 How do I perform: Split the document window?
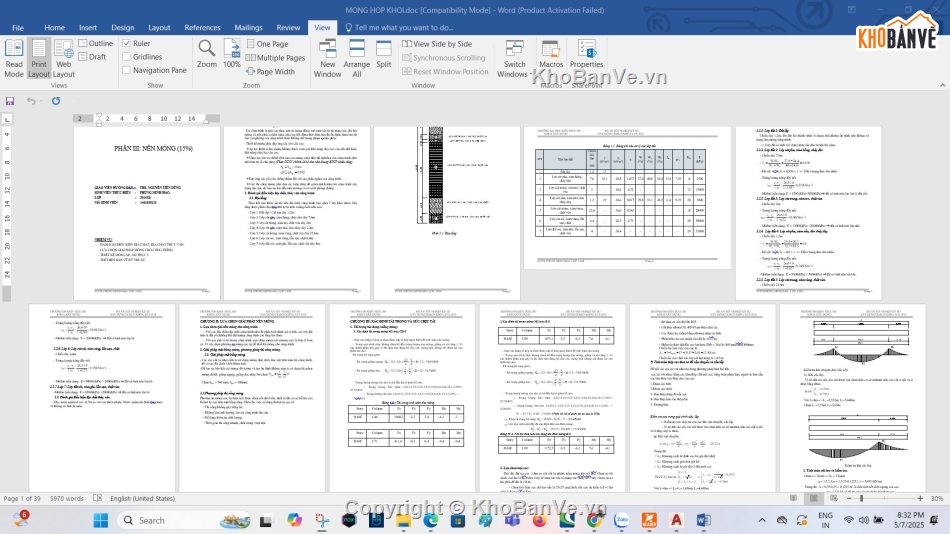tap(384, 53)
